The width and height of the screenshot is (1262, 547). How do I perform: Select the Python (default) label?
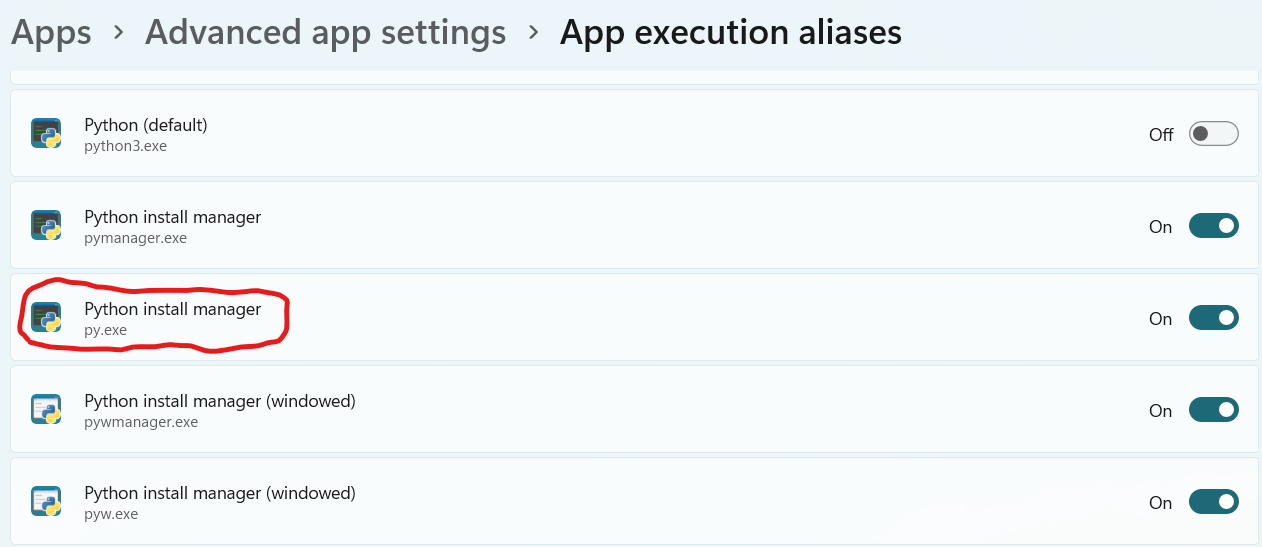(x=146, y=125)
